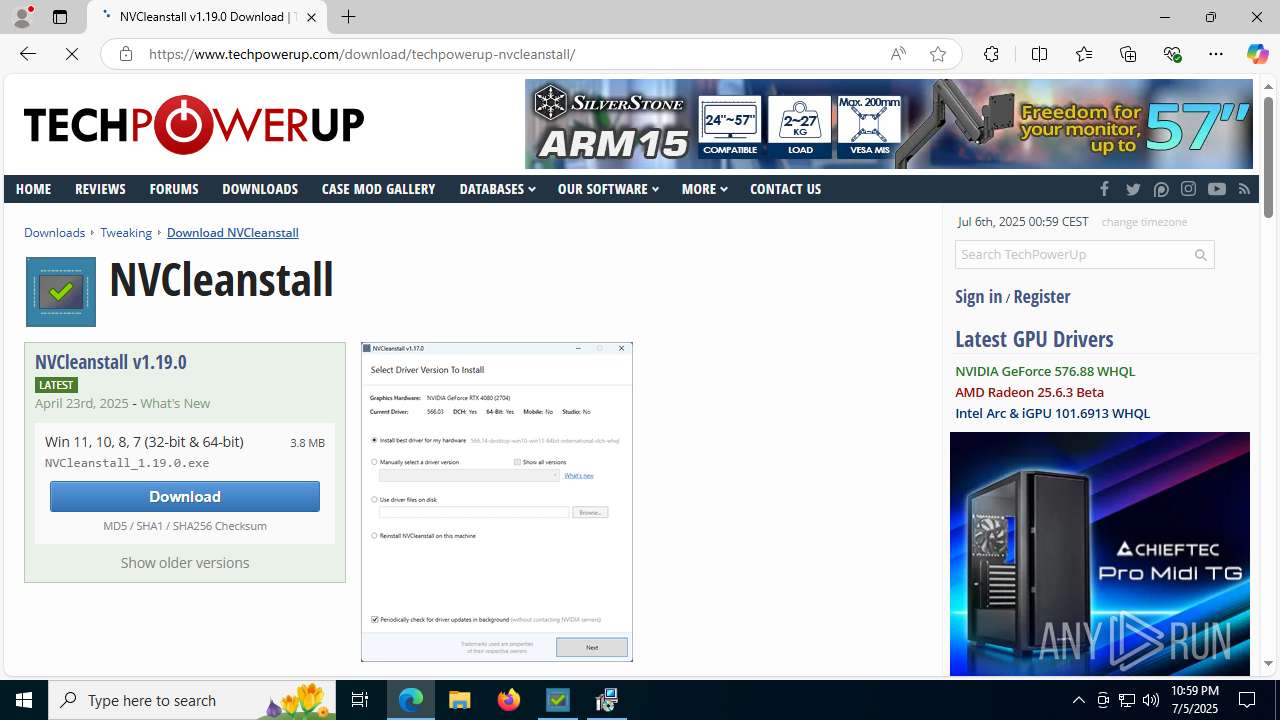Enlarge NVCleanstall screenshot thumbnail
This screenshot has width=1280, height=720.
pyautogui.click(x=497, y=502)
